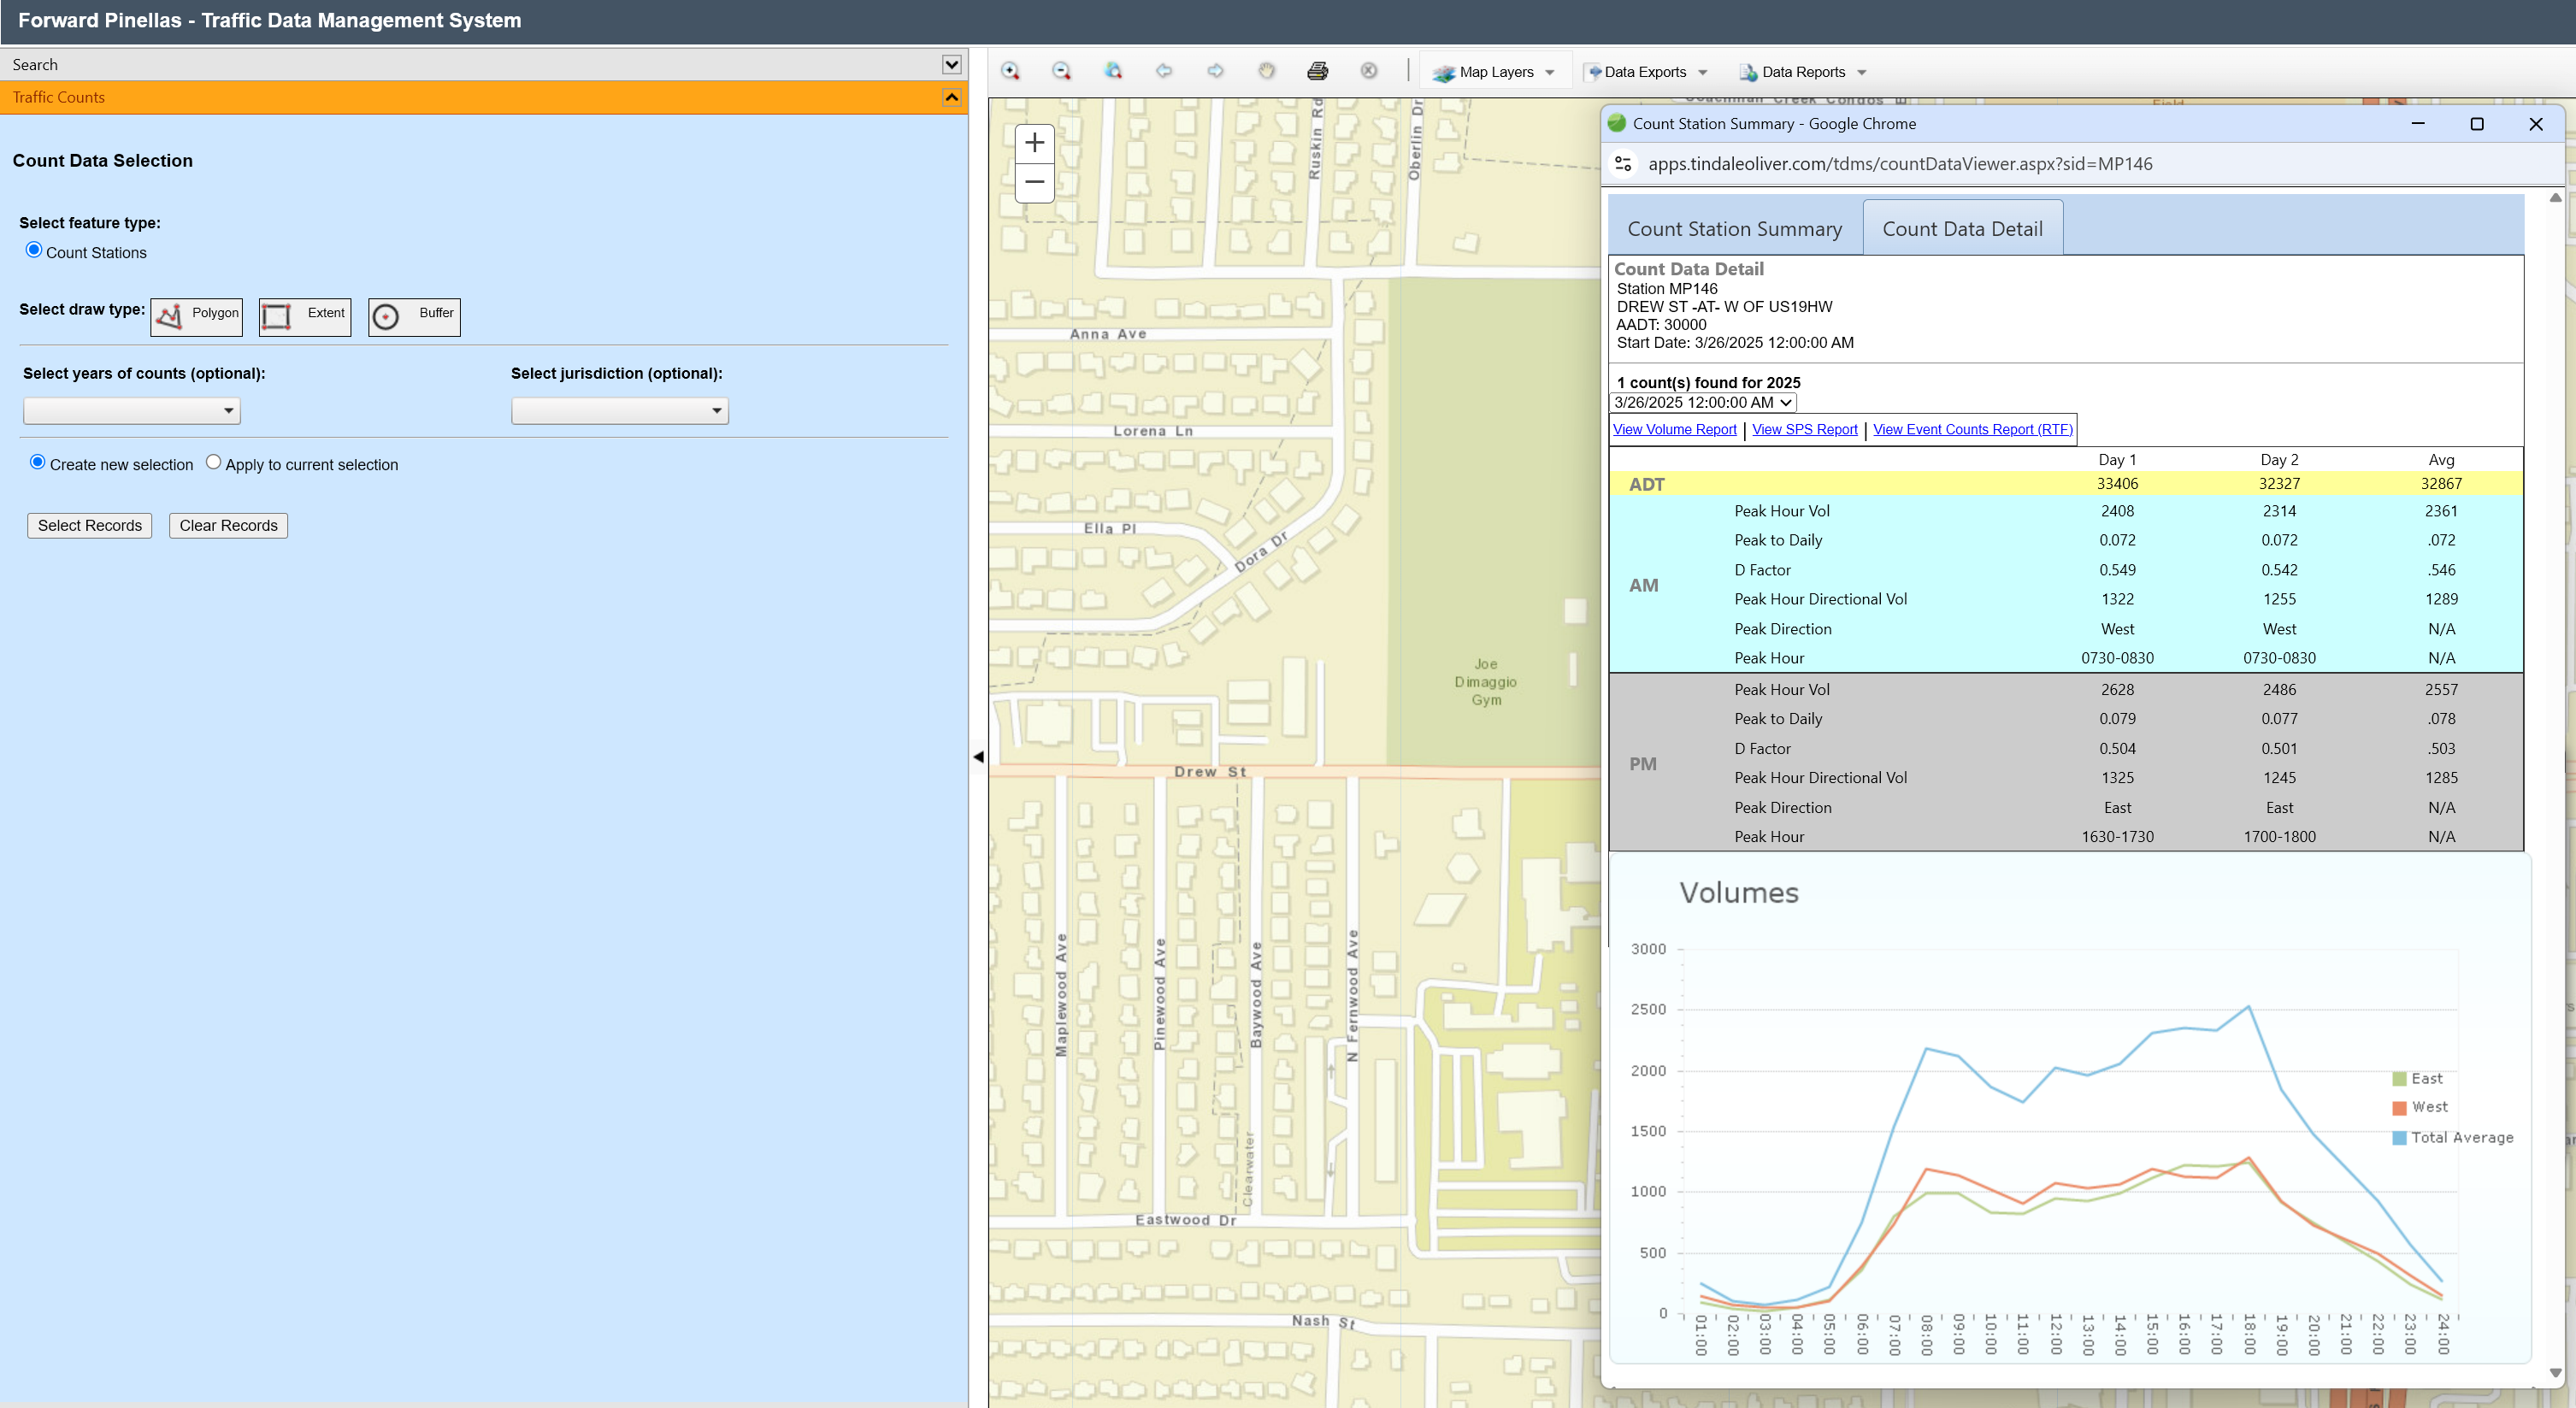Click the Joe Dimaggio Gym map label
Screen dimensions: 2576x1408
pos(1486,682)
